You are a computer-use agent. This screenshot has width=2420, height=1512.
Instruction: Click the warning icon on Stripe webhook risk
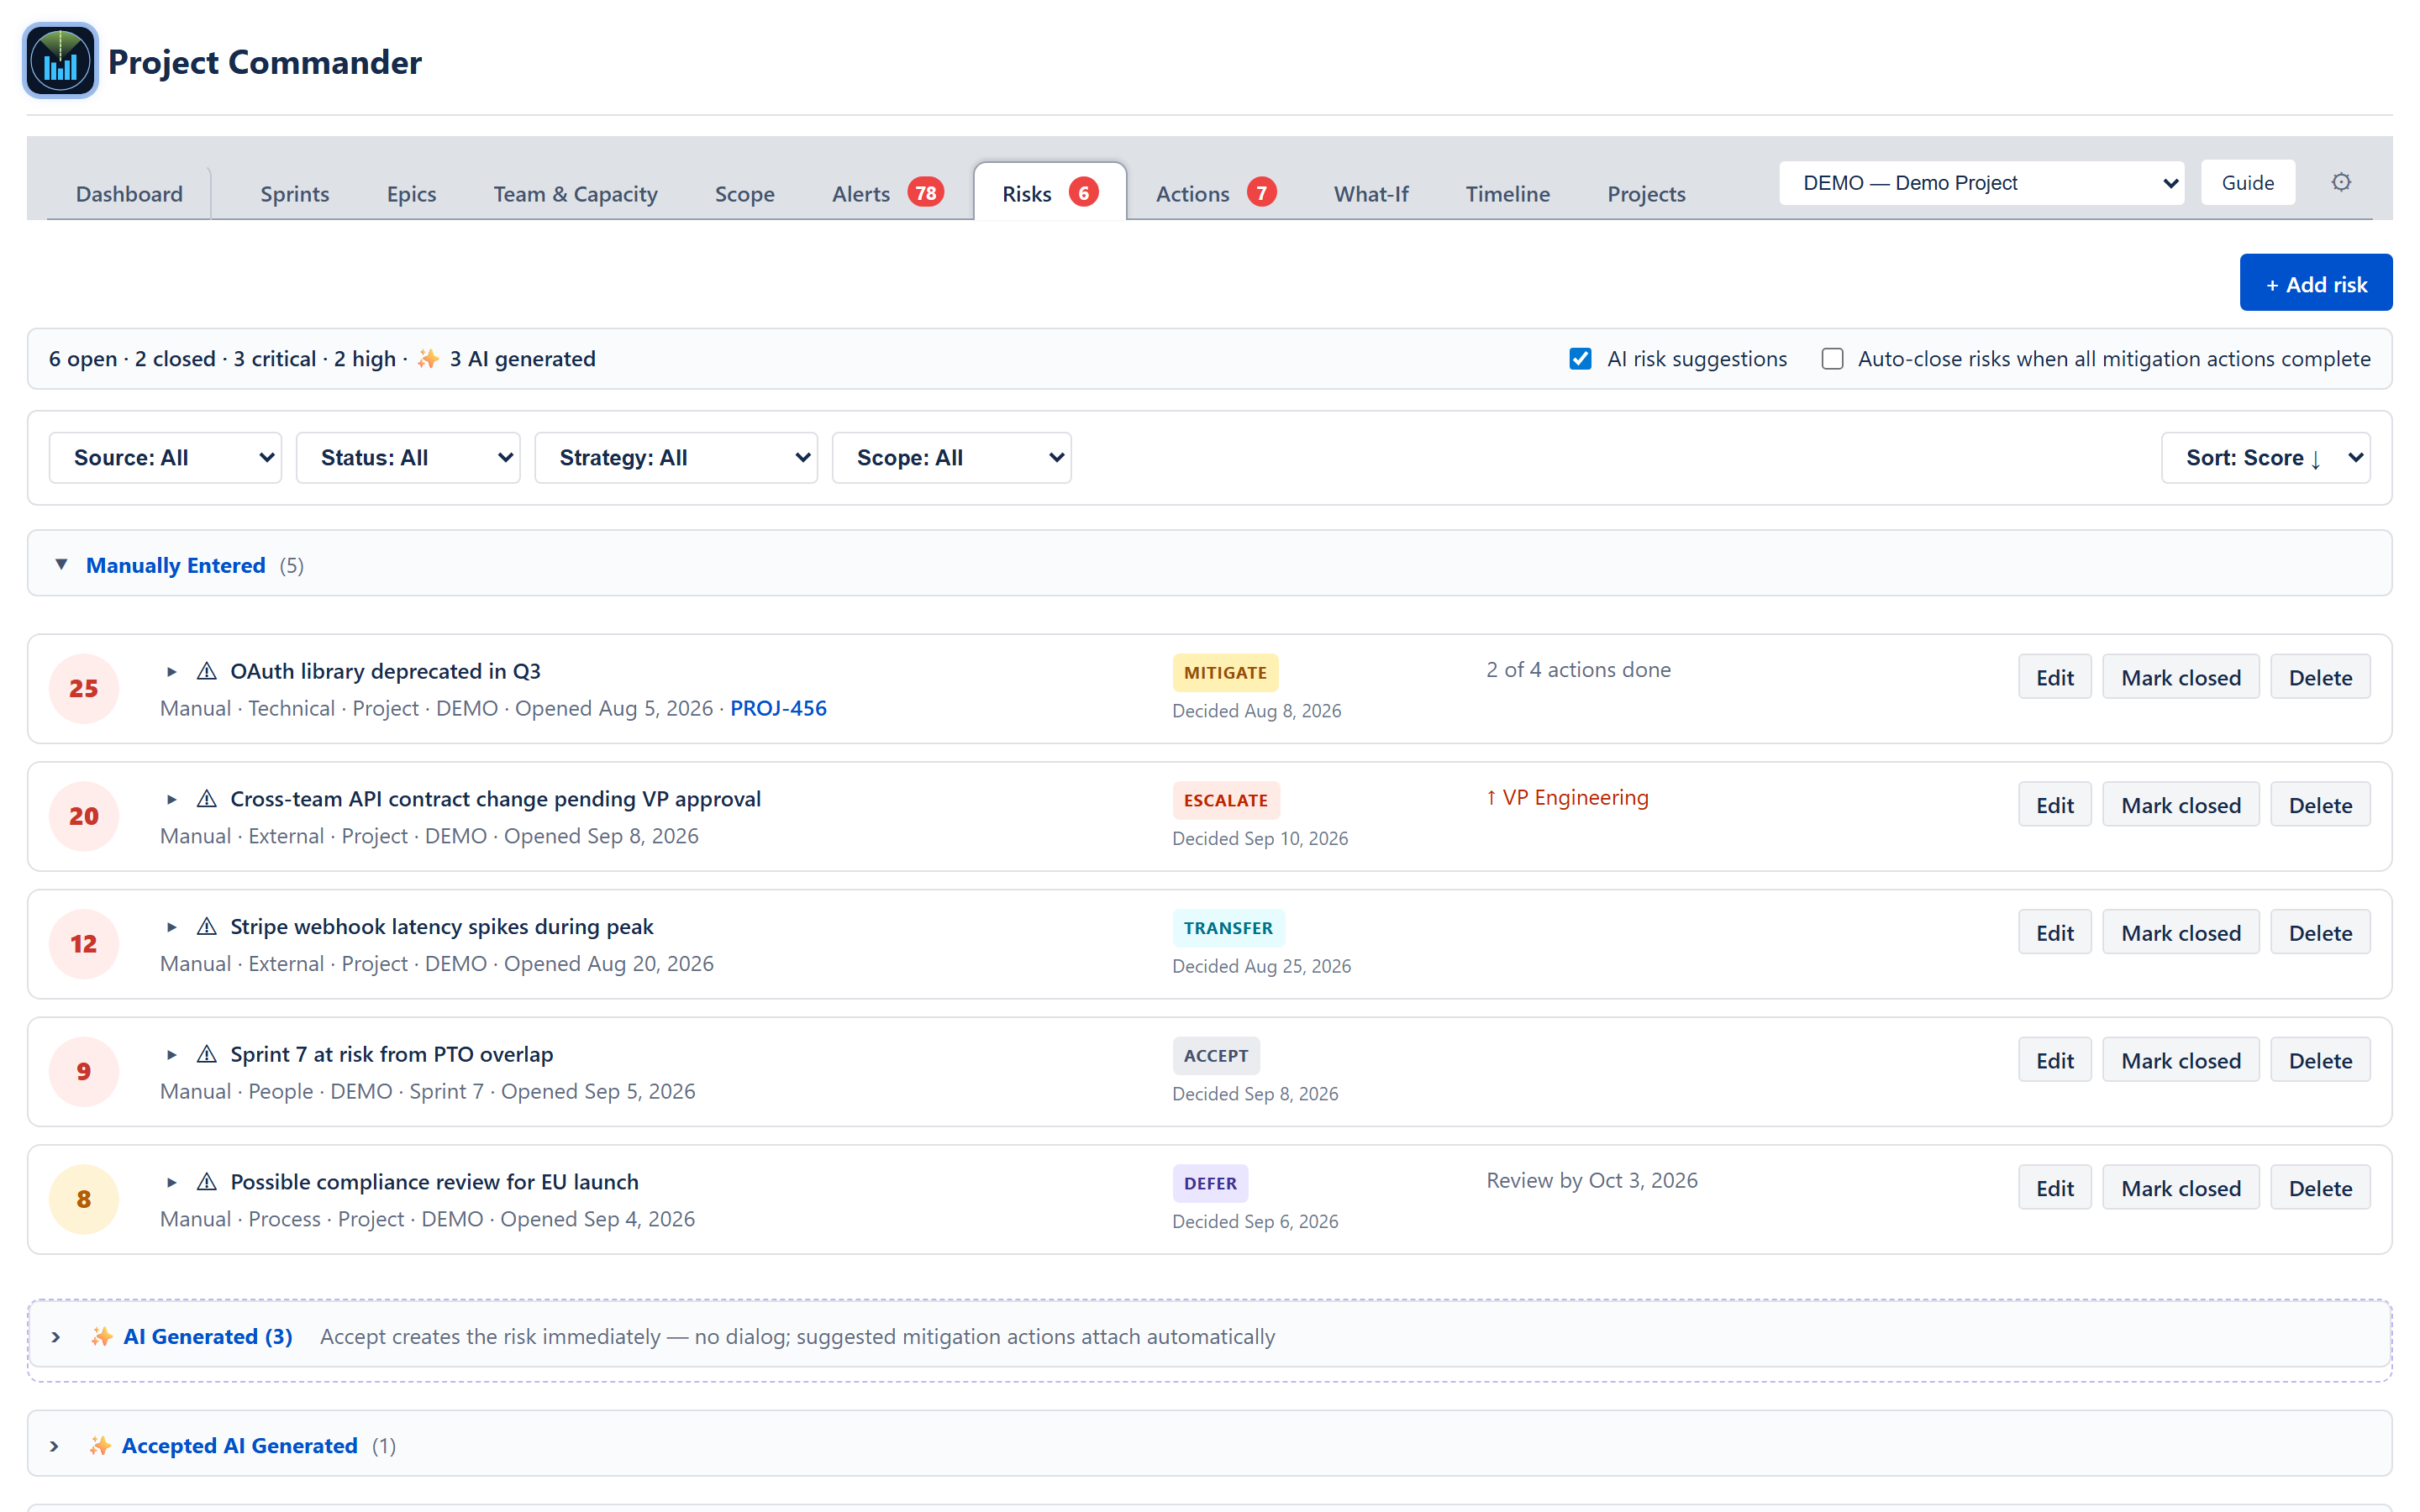[207, 927]
